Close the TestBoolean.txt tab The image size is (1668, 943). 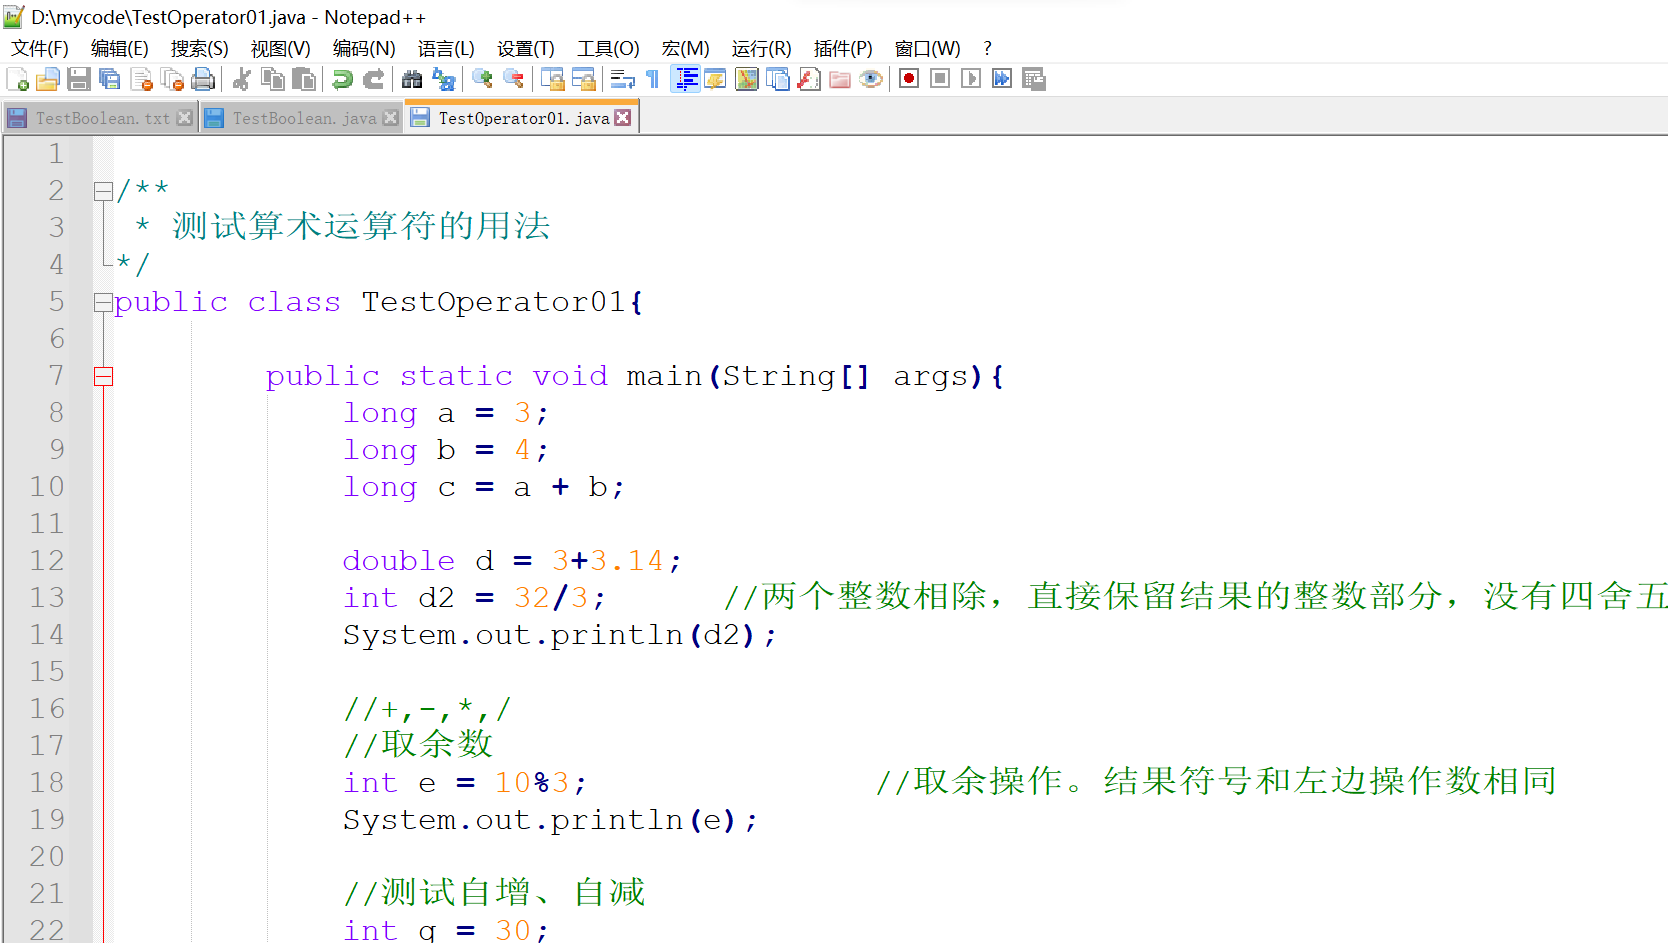tap(184, 118)
